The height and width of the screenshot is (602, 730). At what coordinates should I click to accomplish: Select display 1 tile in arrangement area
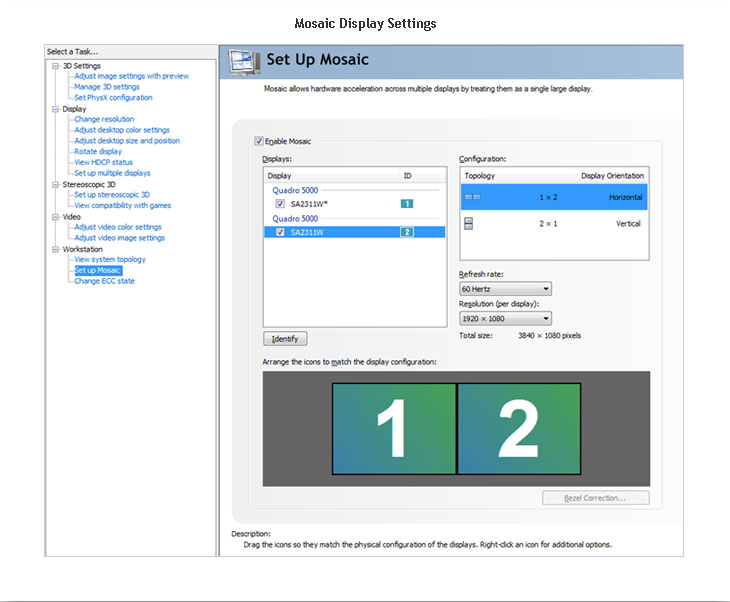(x=394, y=428)
